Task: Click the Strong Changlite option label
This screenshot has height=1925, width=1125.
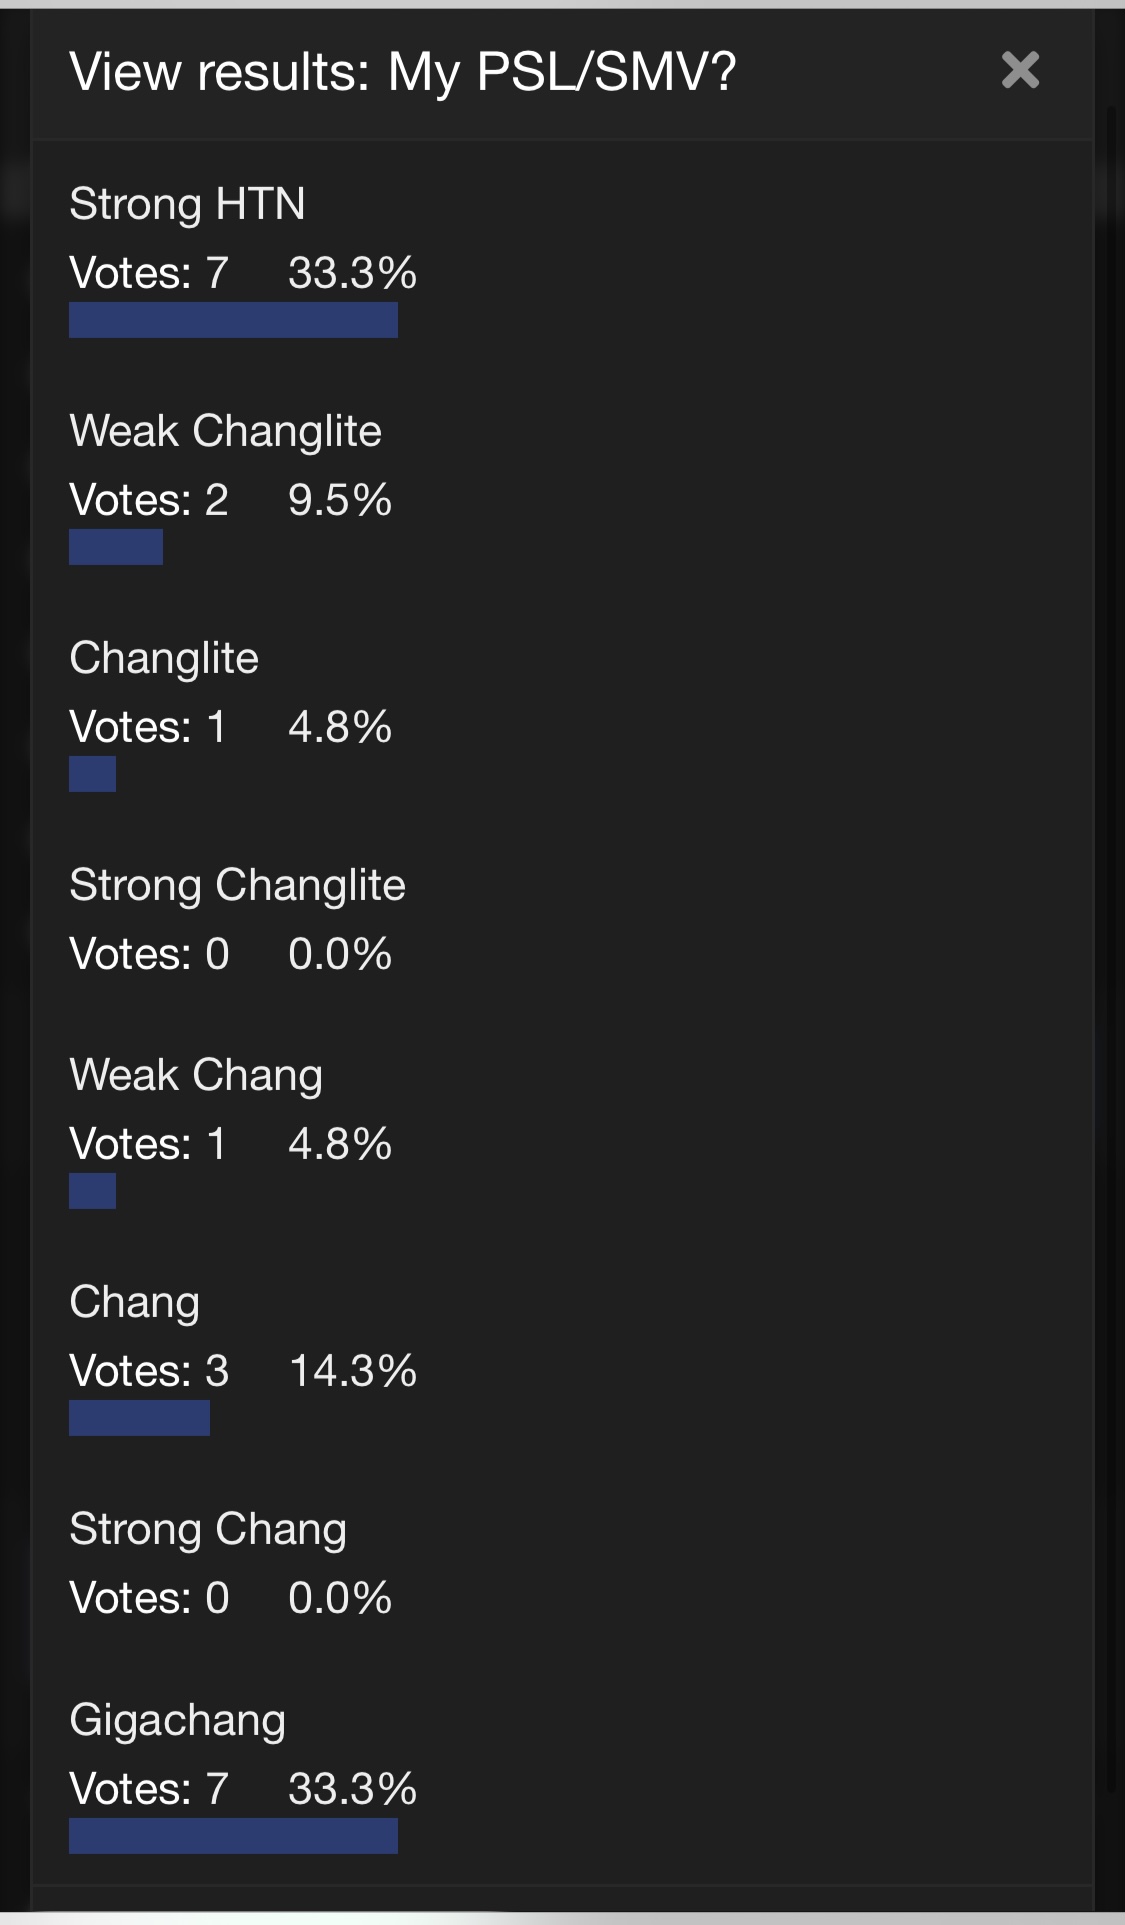Action: click(x=237, y=886)
